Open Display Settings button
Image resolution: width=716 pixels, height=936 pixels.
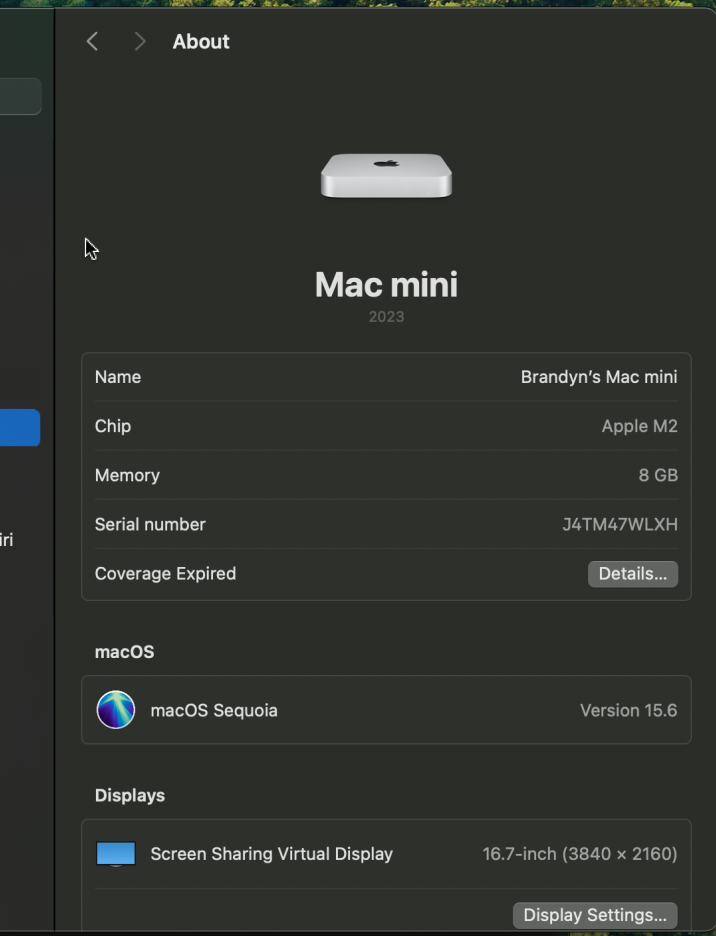[595, 915]
